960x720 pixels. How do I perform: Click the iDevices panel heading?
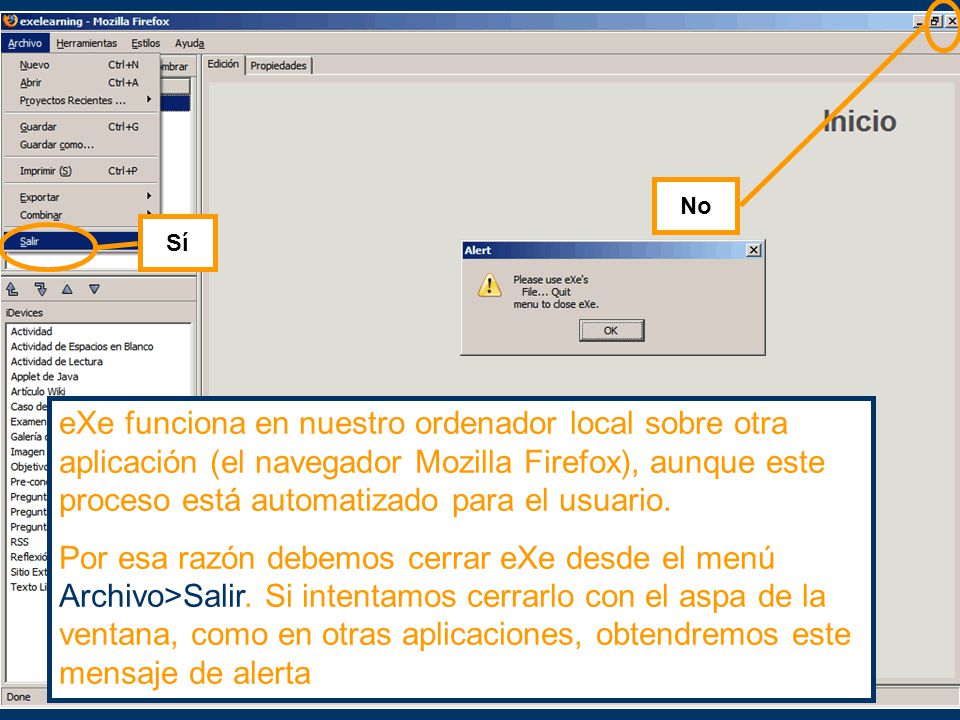click(24, 313)
